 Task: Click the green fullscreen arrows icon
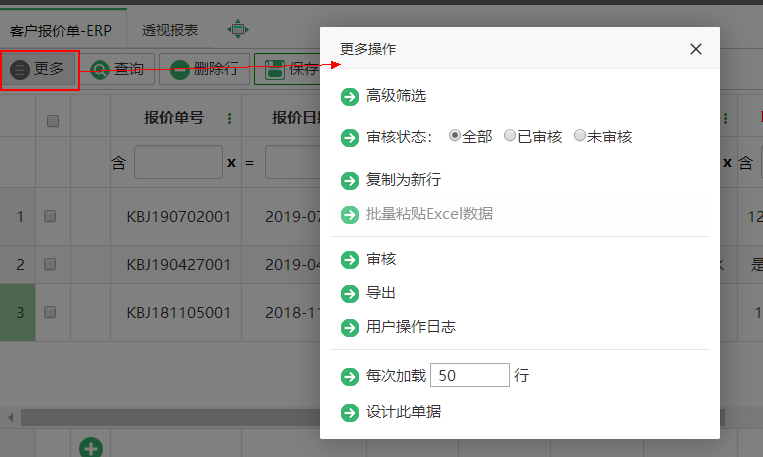[x=238, y=29]
